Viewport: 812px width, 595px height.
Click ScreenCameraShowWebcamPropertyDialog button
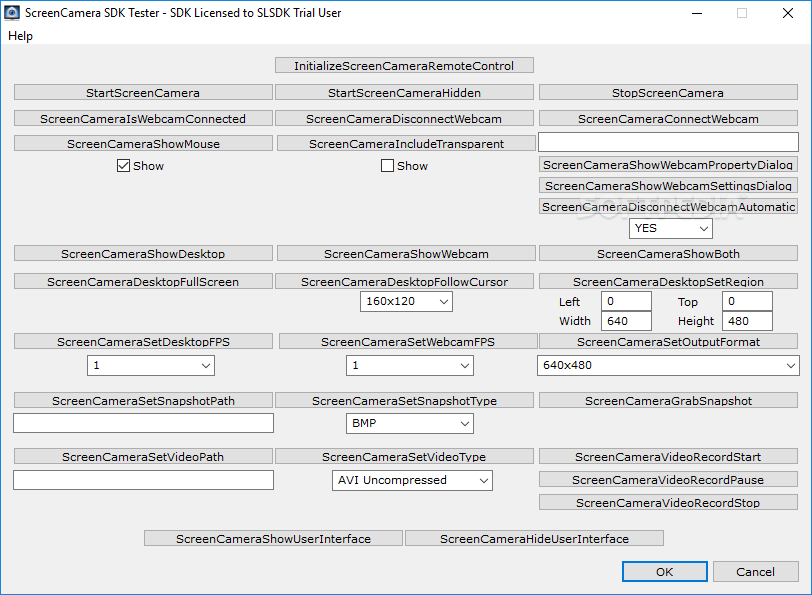click(x=668, y=164)
